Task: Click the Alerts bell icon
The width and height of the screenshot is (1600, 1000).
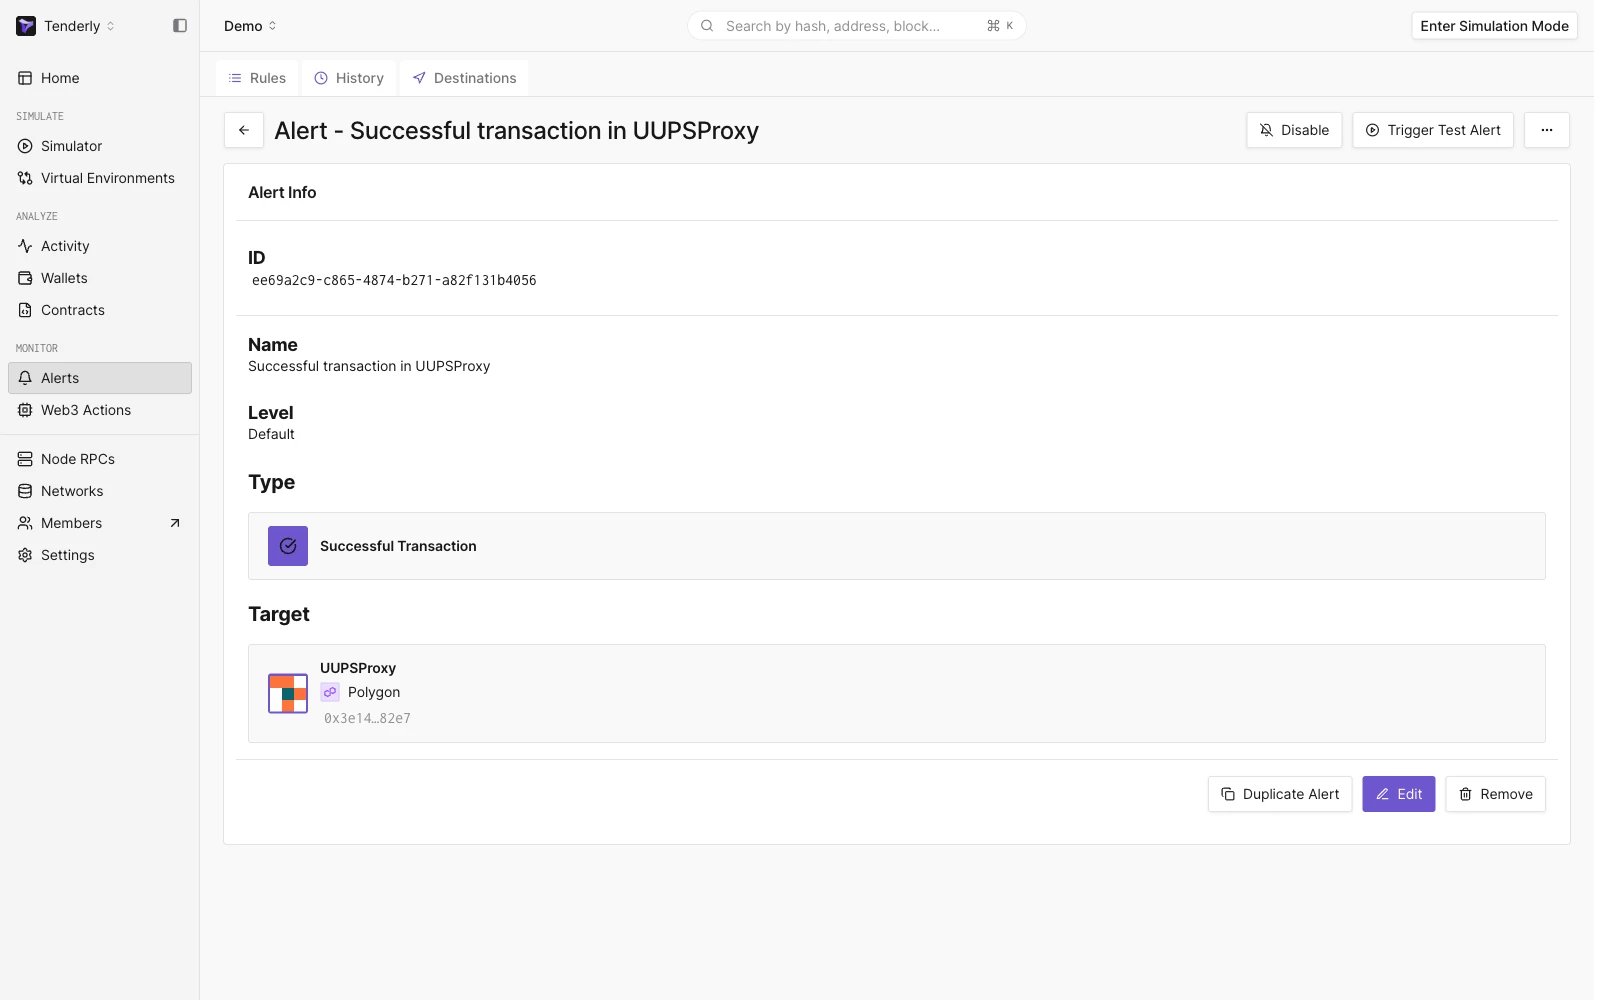Action: click(x=25, y=378)
